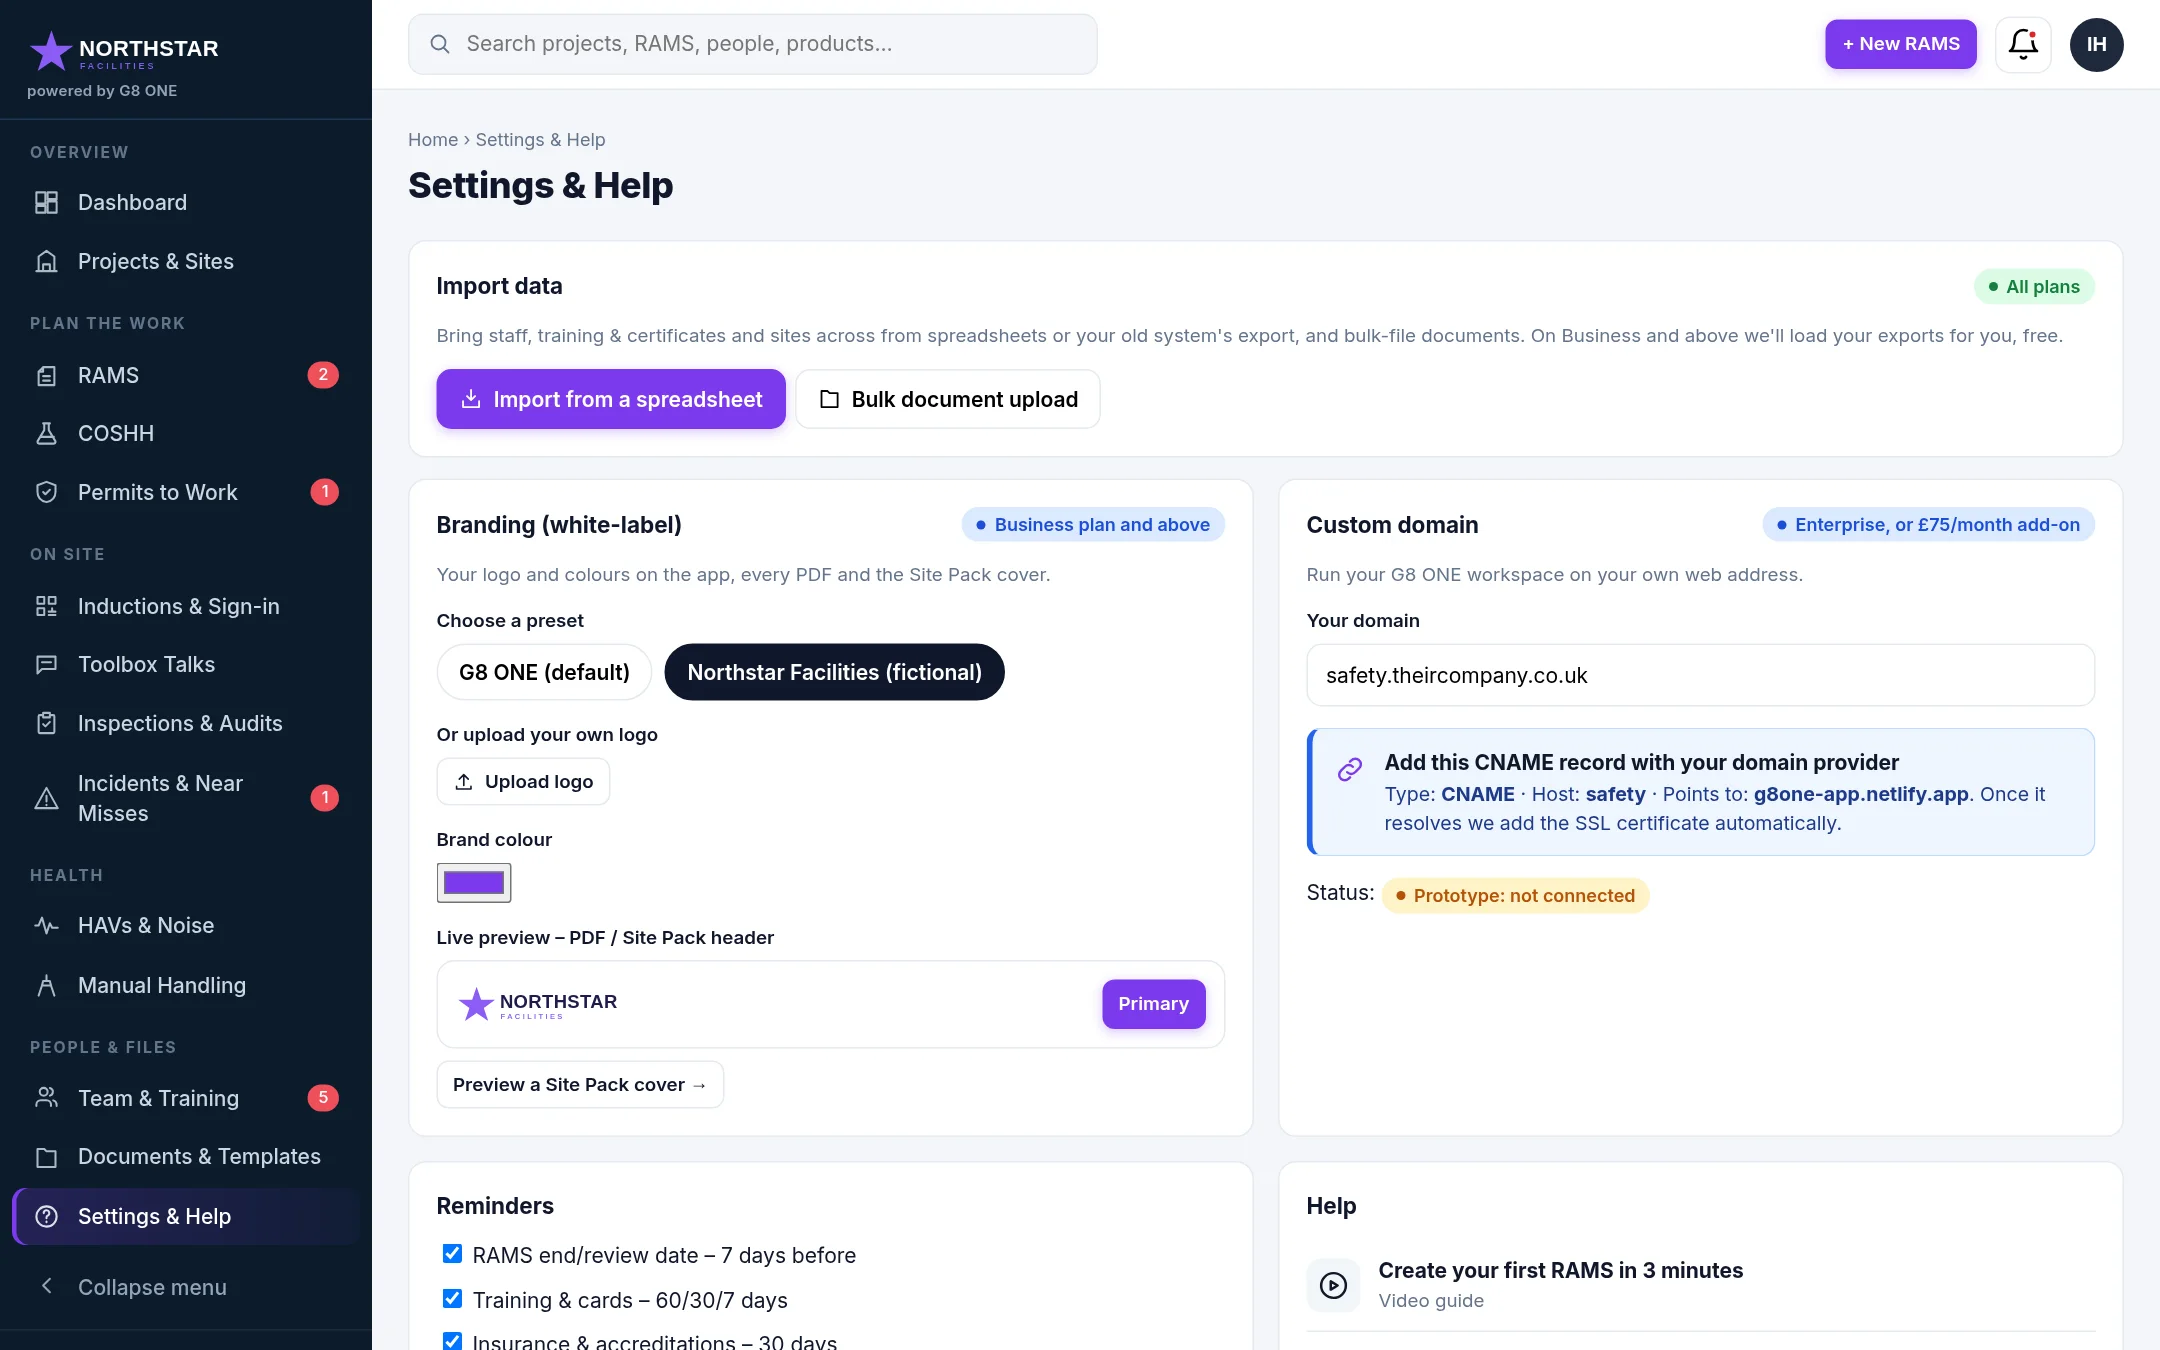Open the Brand colour picker swatch

pyautogui.click(x=474, y=883)
